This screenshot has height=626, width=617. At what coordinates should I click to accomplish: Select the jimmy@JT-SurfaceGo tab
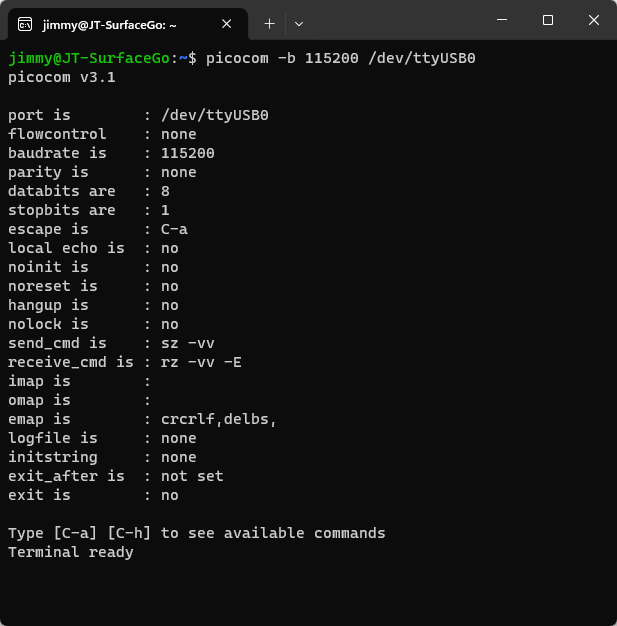click(128, 24)
